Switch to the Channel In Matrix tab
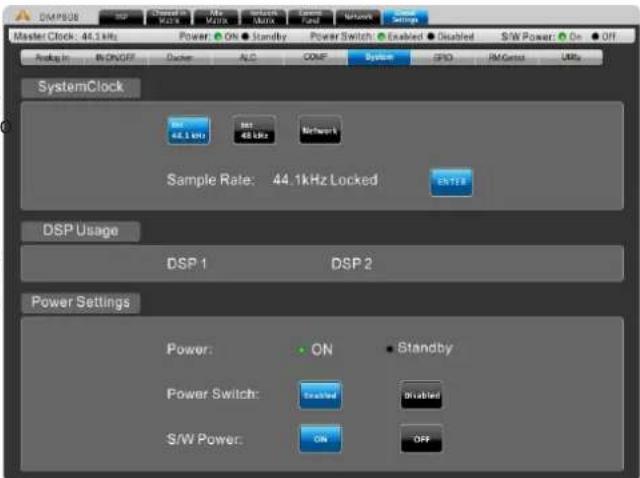The height and width of the screenshot is (478, 640). [169, 17]
